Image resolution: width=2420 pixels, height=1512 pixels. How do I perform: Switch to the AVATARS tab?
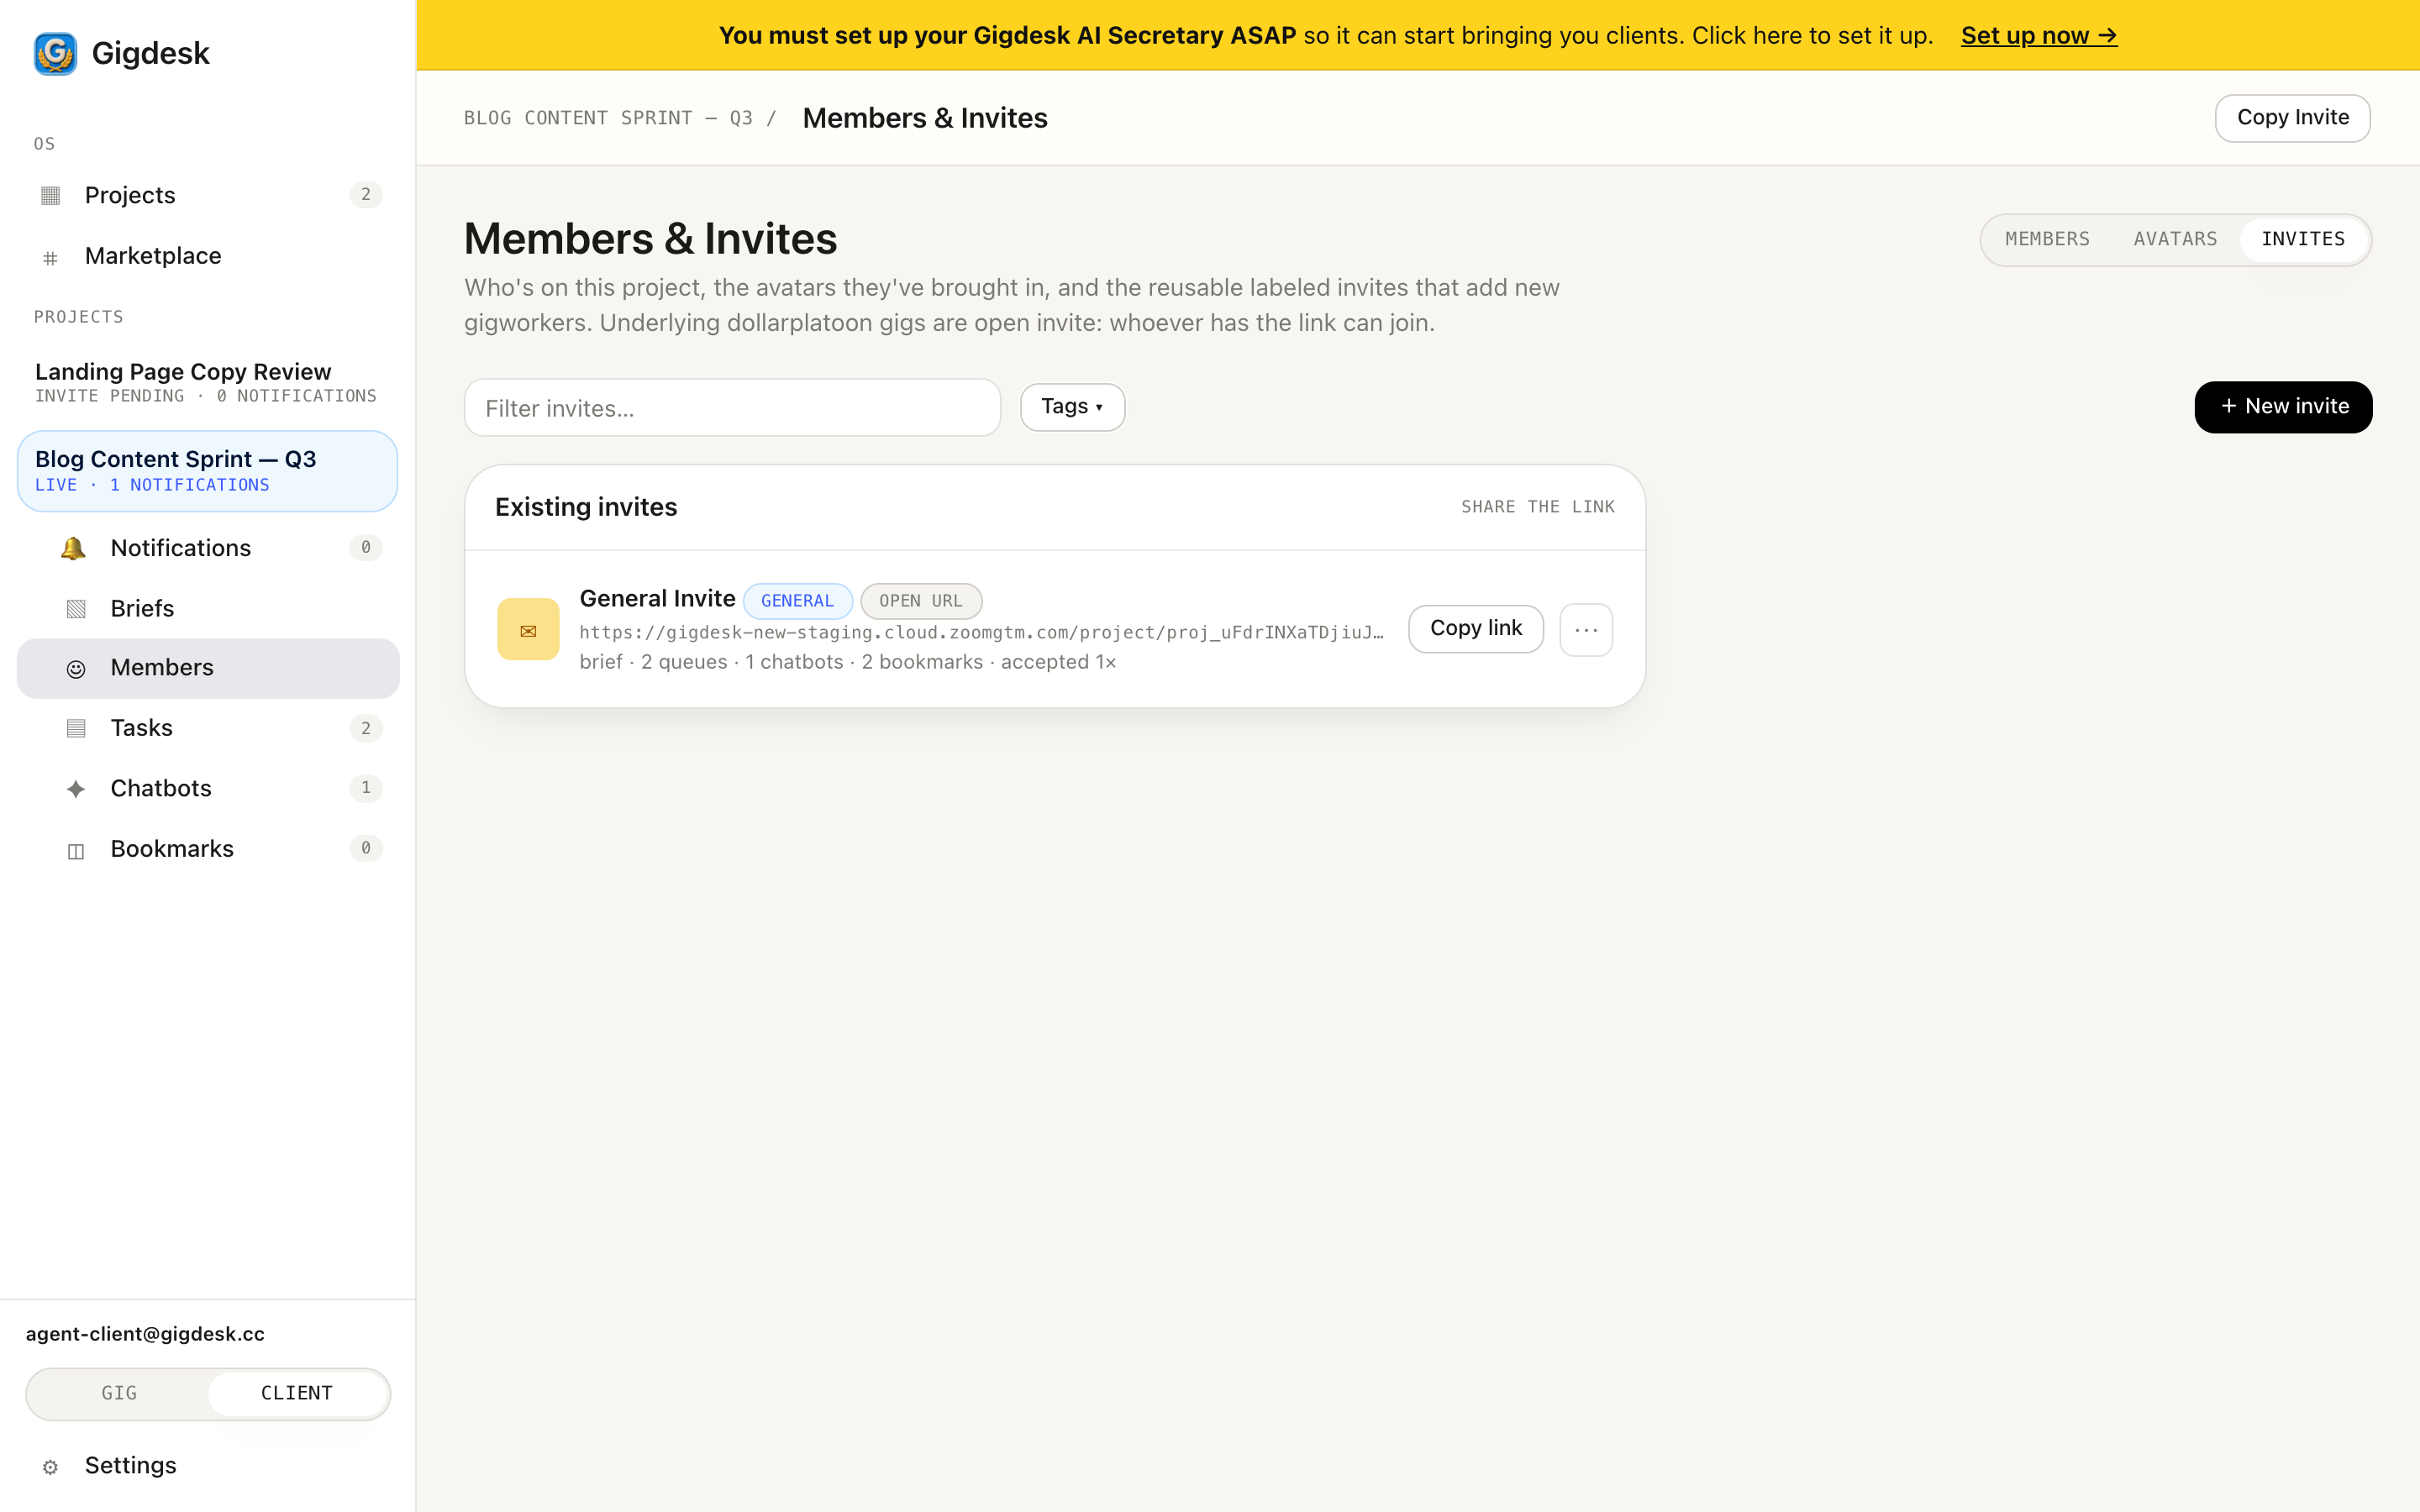pyautogui.click(x=2175, y=239)
